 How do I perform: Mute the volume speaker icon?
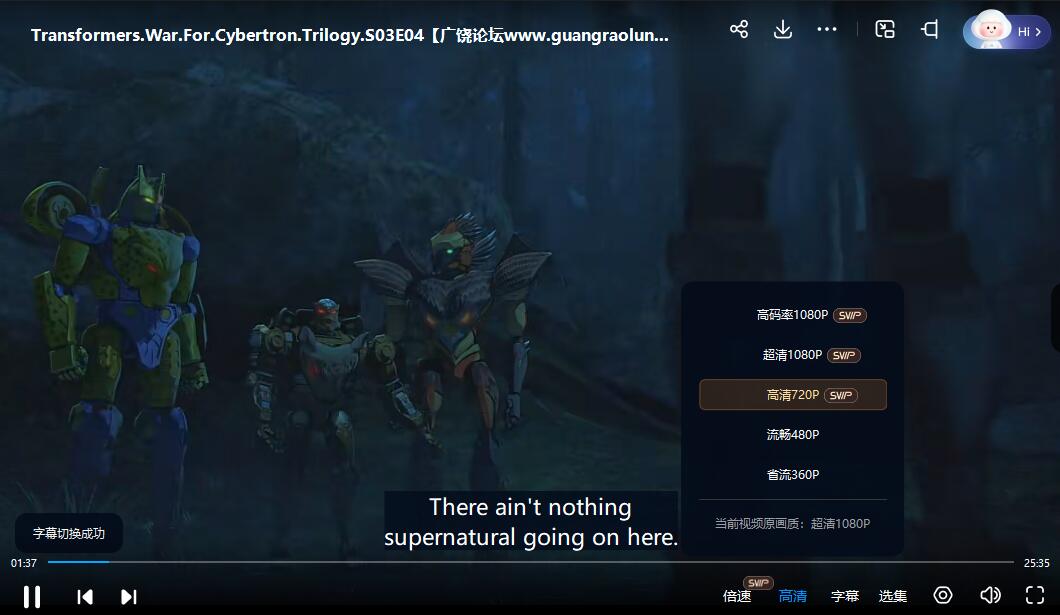coord(990,596)
